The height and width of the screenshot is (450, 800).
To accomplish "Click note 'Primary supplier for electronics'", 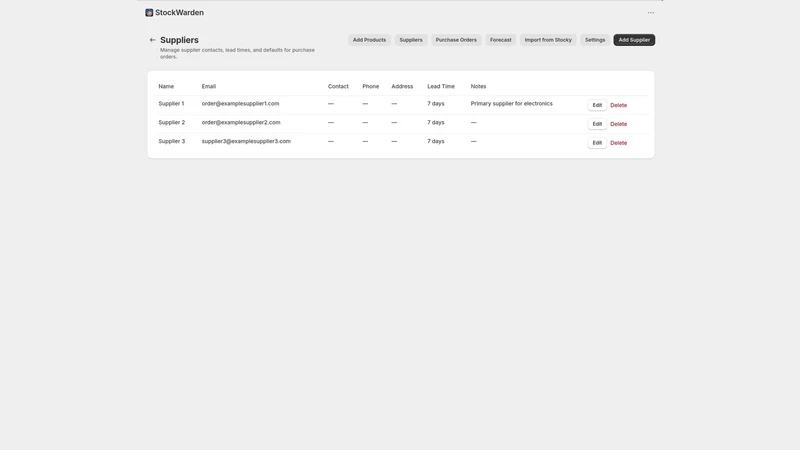I will [511, 104].
